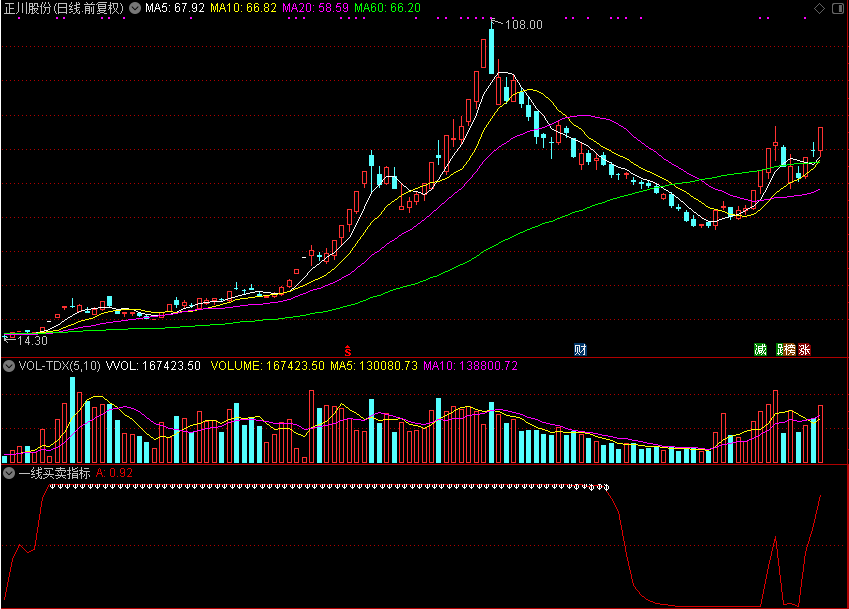The height and width of the screenshot is (609, 849).
Task: Click the green MA60: 66.20 label
Action: (x=387, y=8)
